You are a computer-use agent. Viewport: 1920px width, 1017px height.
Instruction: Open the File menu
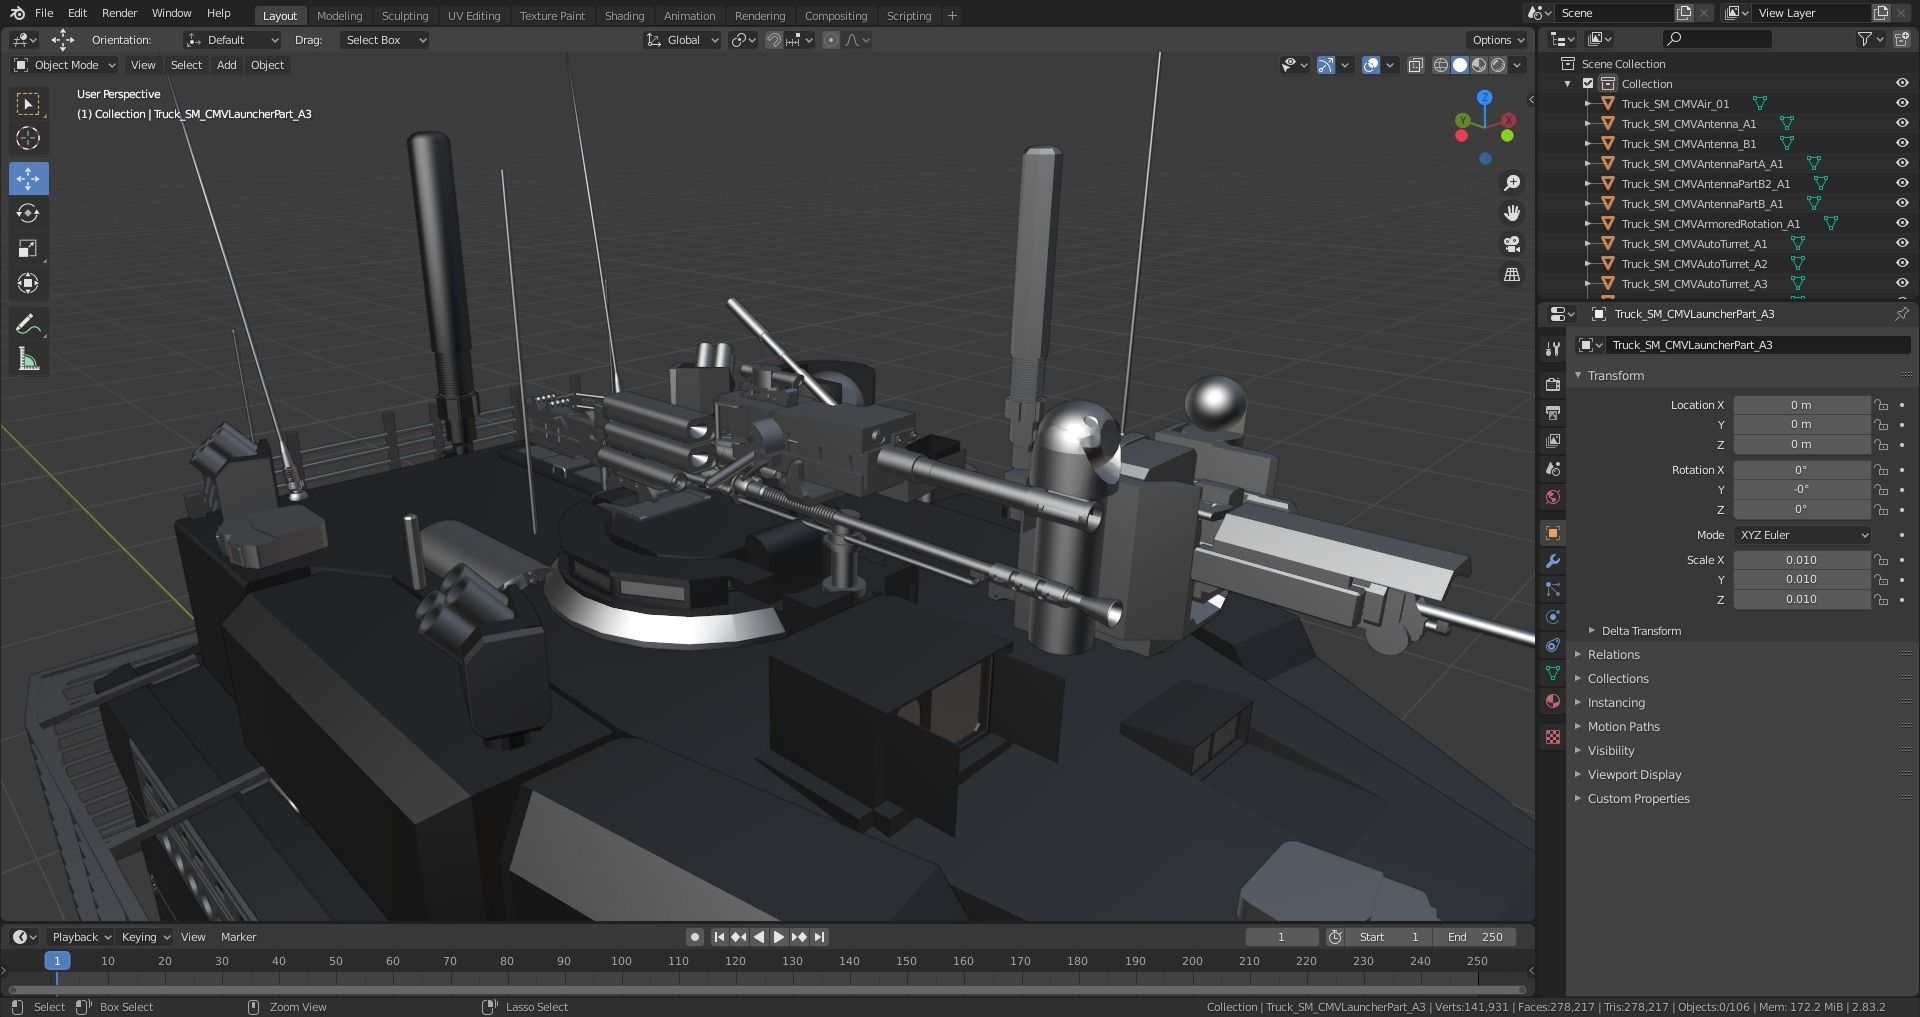[x=44, y=13]
